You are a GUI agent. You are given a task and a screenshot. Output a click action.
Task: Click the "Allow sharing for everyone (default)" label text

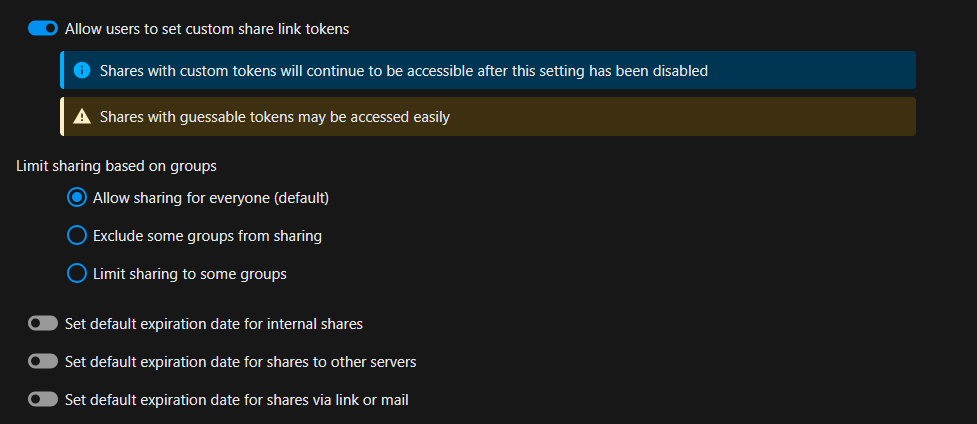click(x=211, y=198)
